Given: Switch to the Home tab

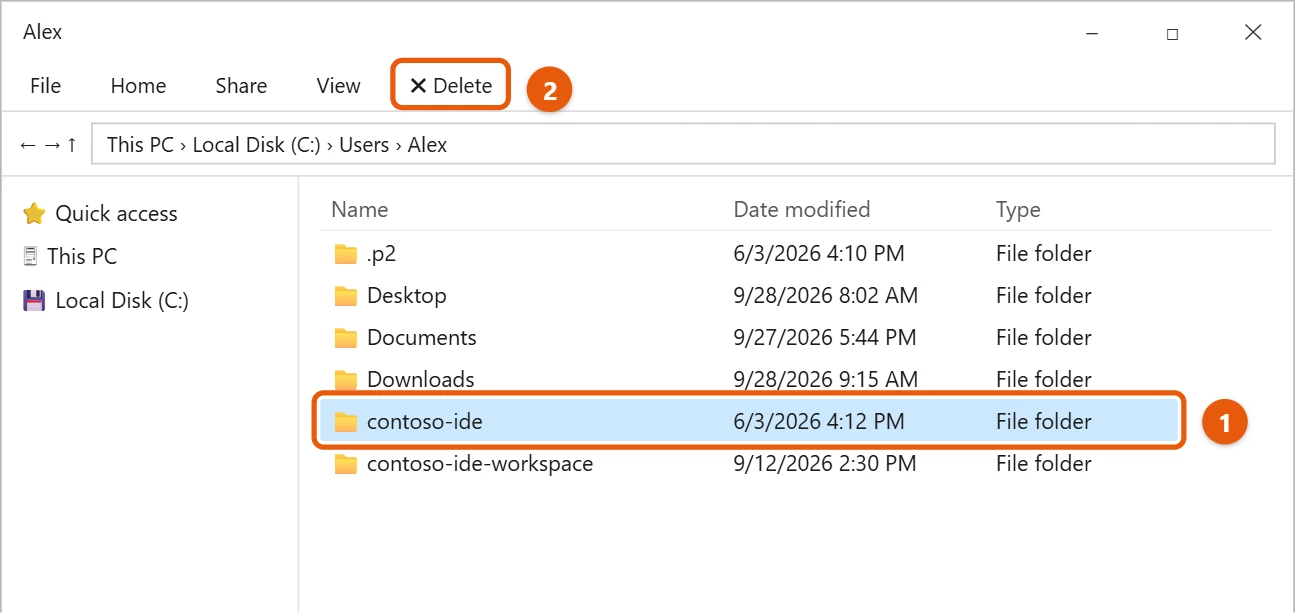Looking at the screenshot, I should [138, 86].
